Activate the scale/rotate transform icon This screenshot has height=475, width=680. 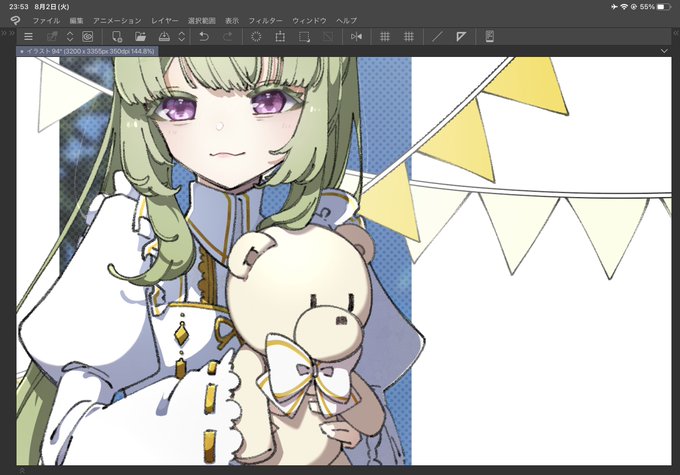(x=280, y=37)
